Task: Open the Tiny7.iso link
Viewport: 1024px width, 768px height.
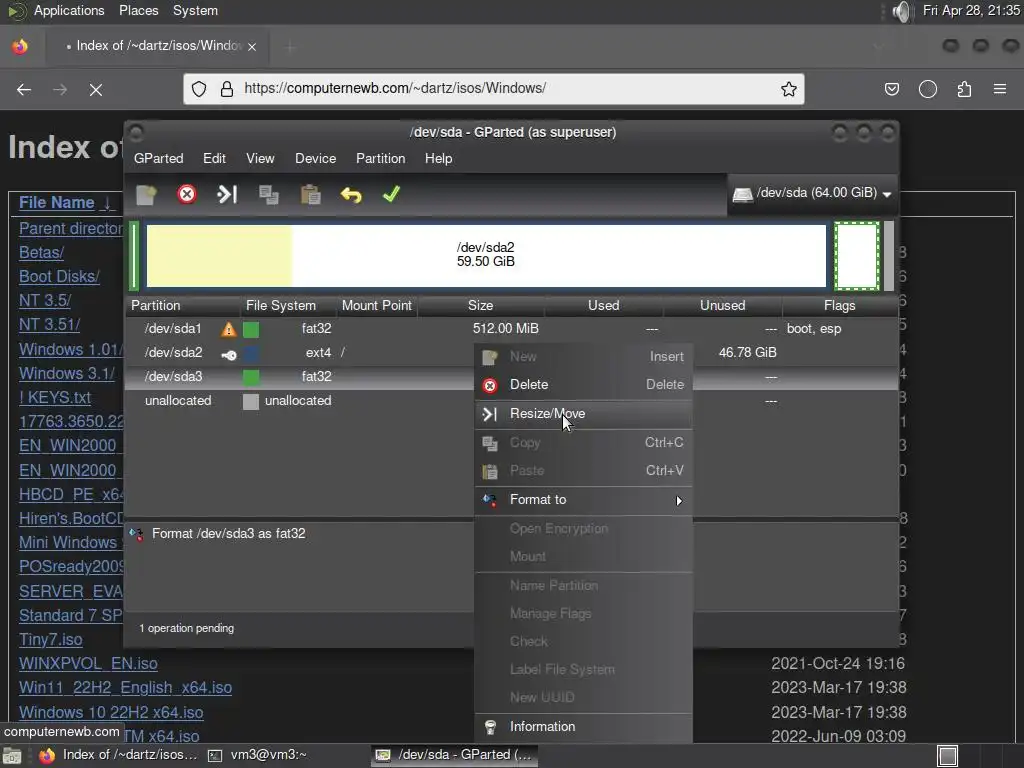Action: [x=51, y=640]
